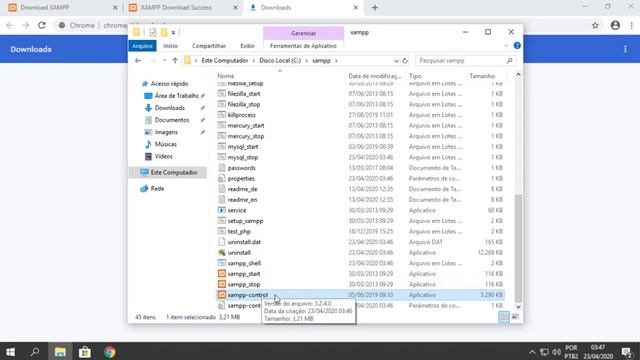Select the killprocess batch file icon
The width and height of the screenshot is (640, 360).
(222, 115)
